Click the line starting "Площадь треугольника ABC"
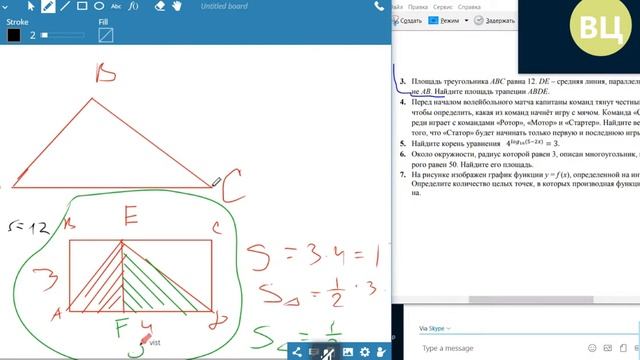 click(525, 82)
